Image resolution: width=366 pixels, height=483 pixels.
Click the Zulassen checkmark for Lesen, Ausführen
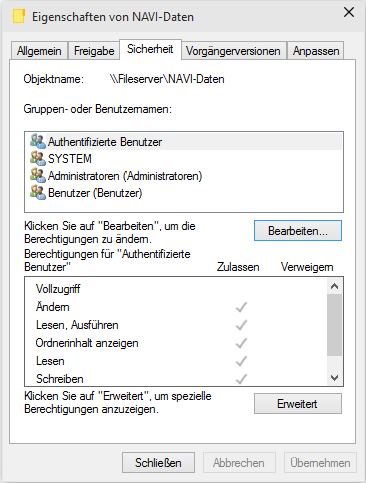[241, 325]
